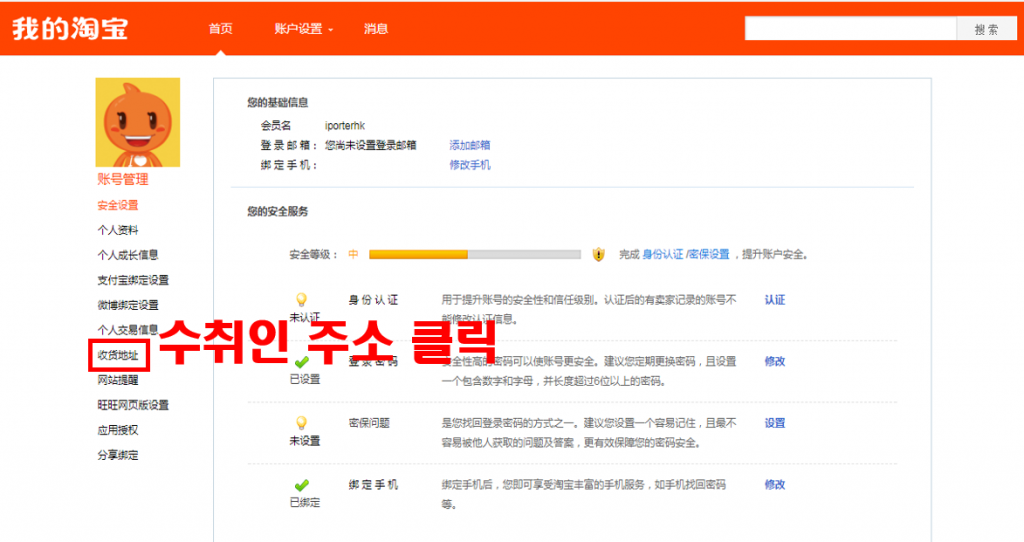Click the security level progress bar
Viewport: 1024px width, 542px height.
(x=475, y=254)
